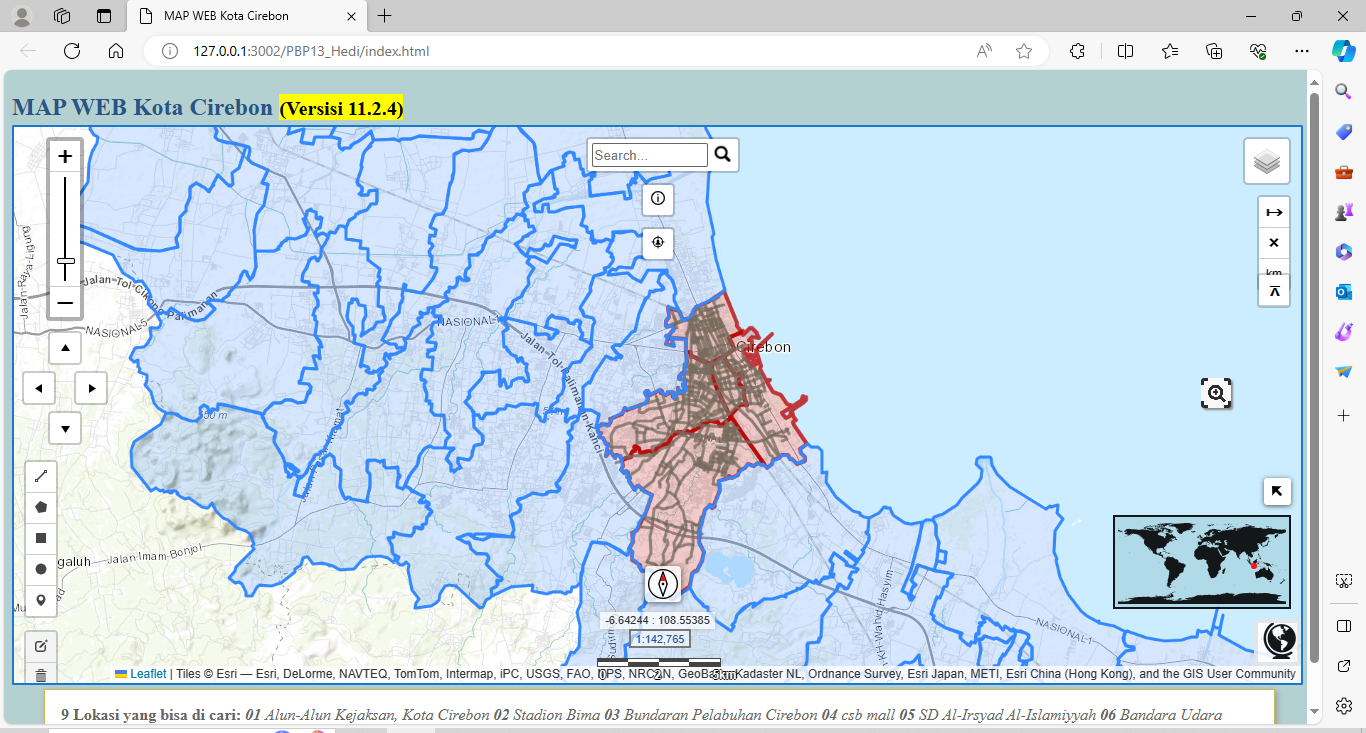
Task: Pick the place marker tool
Action: (41, 600)
